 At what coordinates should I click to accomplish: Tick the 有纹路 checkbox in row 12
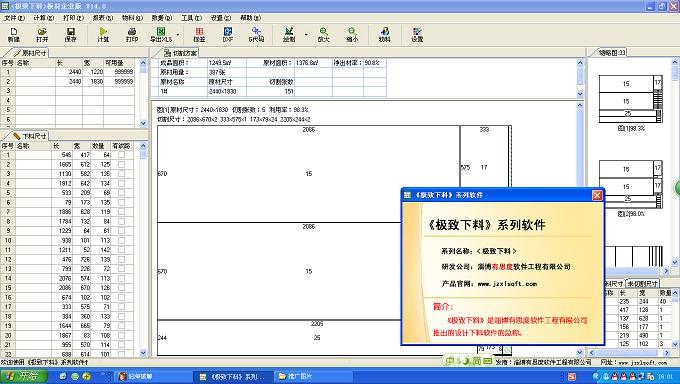(121, 259)
